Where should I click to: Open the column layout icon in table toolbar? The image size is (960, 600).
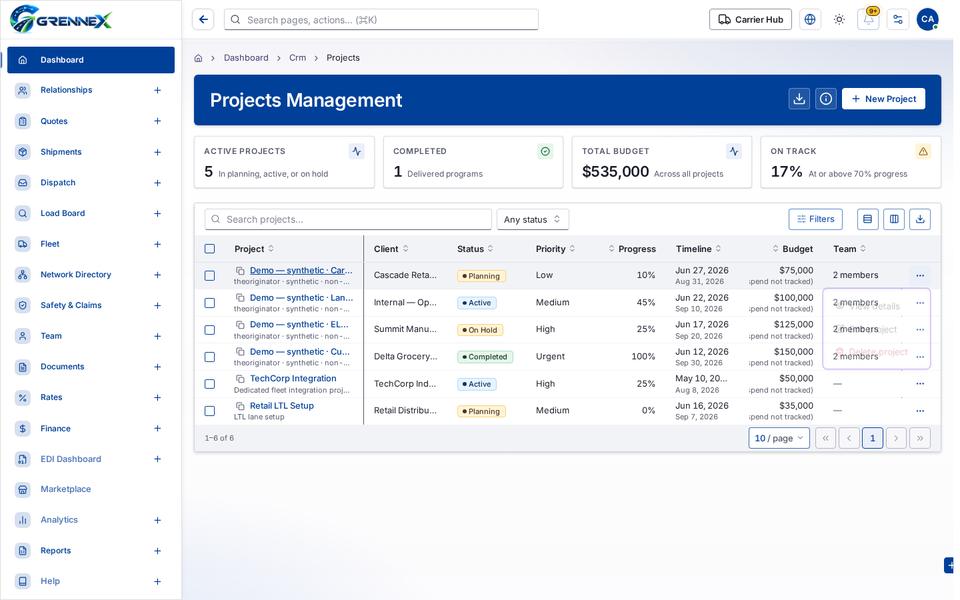[894, 219]
